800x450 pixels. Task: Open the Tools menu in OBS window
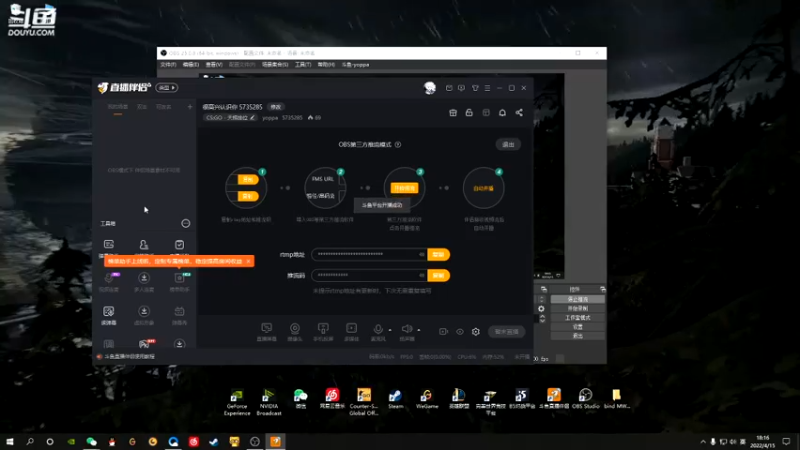[x=303, y=65]
